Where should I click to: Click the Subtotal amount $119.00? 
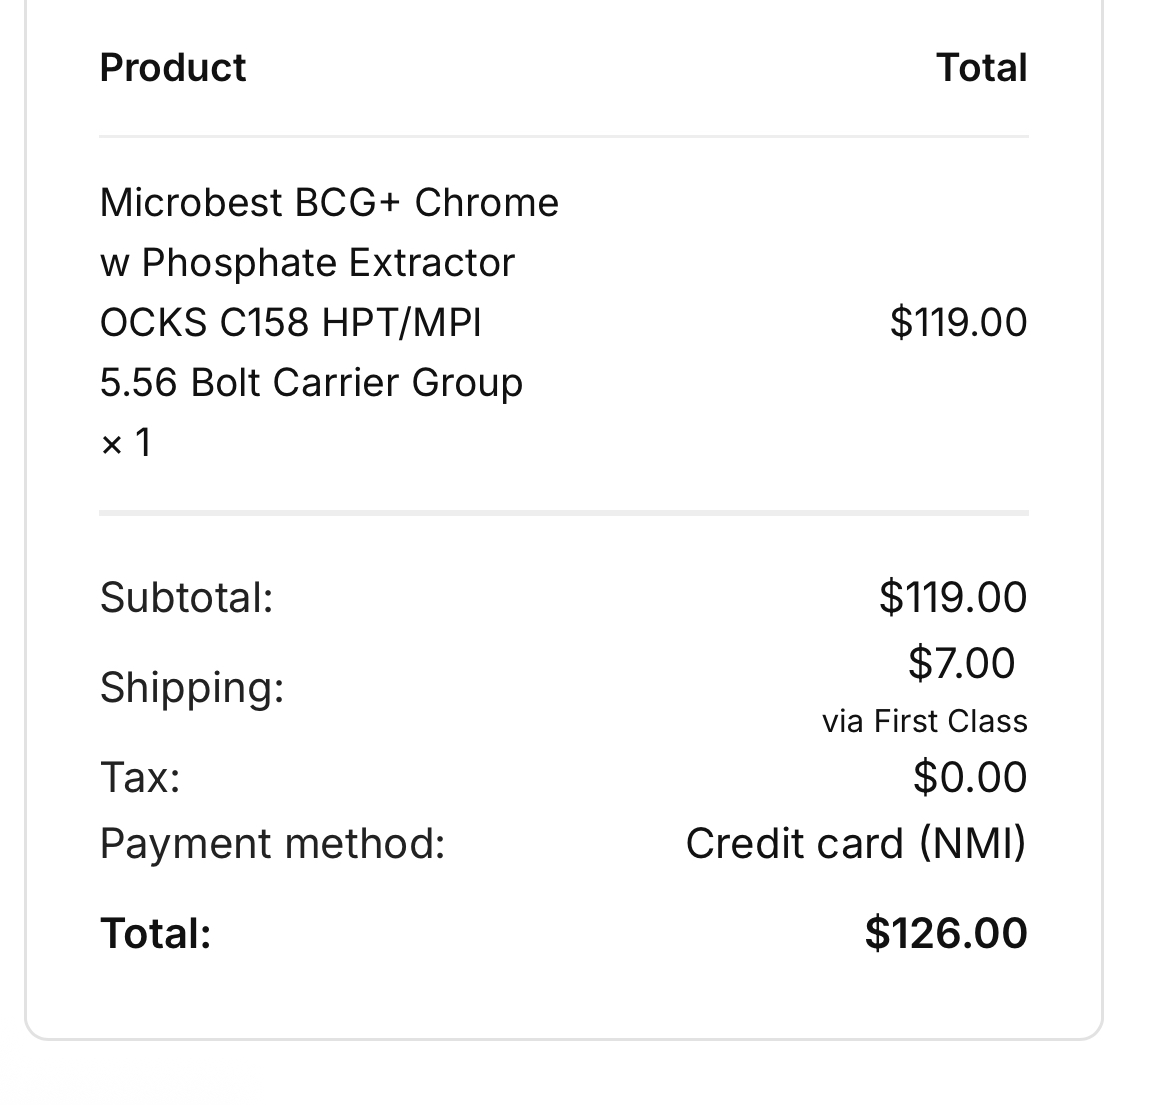(x=953, y=597)
